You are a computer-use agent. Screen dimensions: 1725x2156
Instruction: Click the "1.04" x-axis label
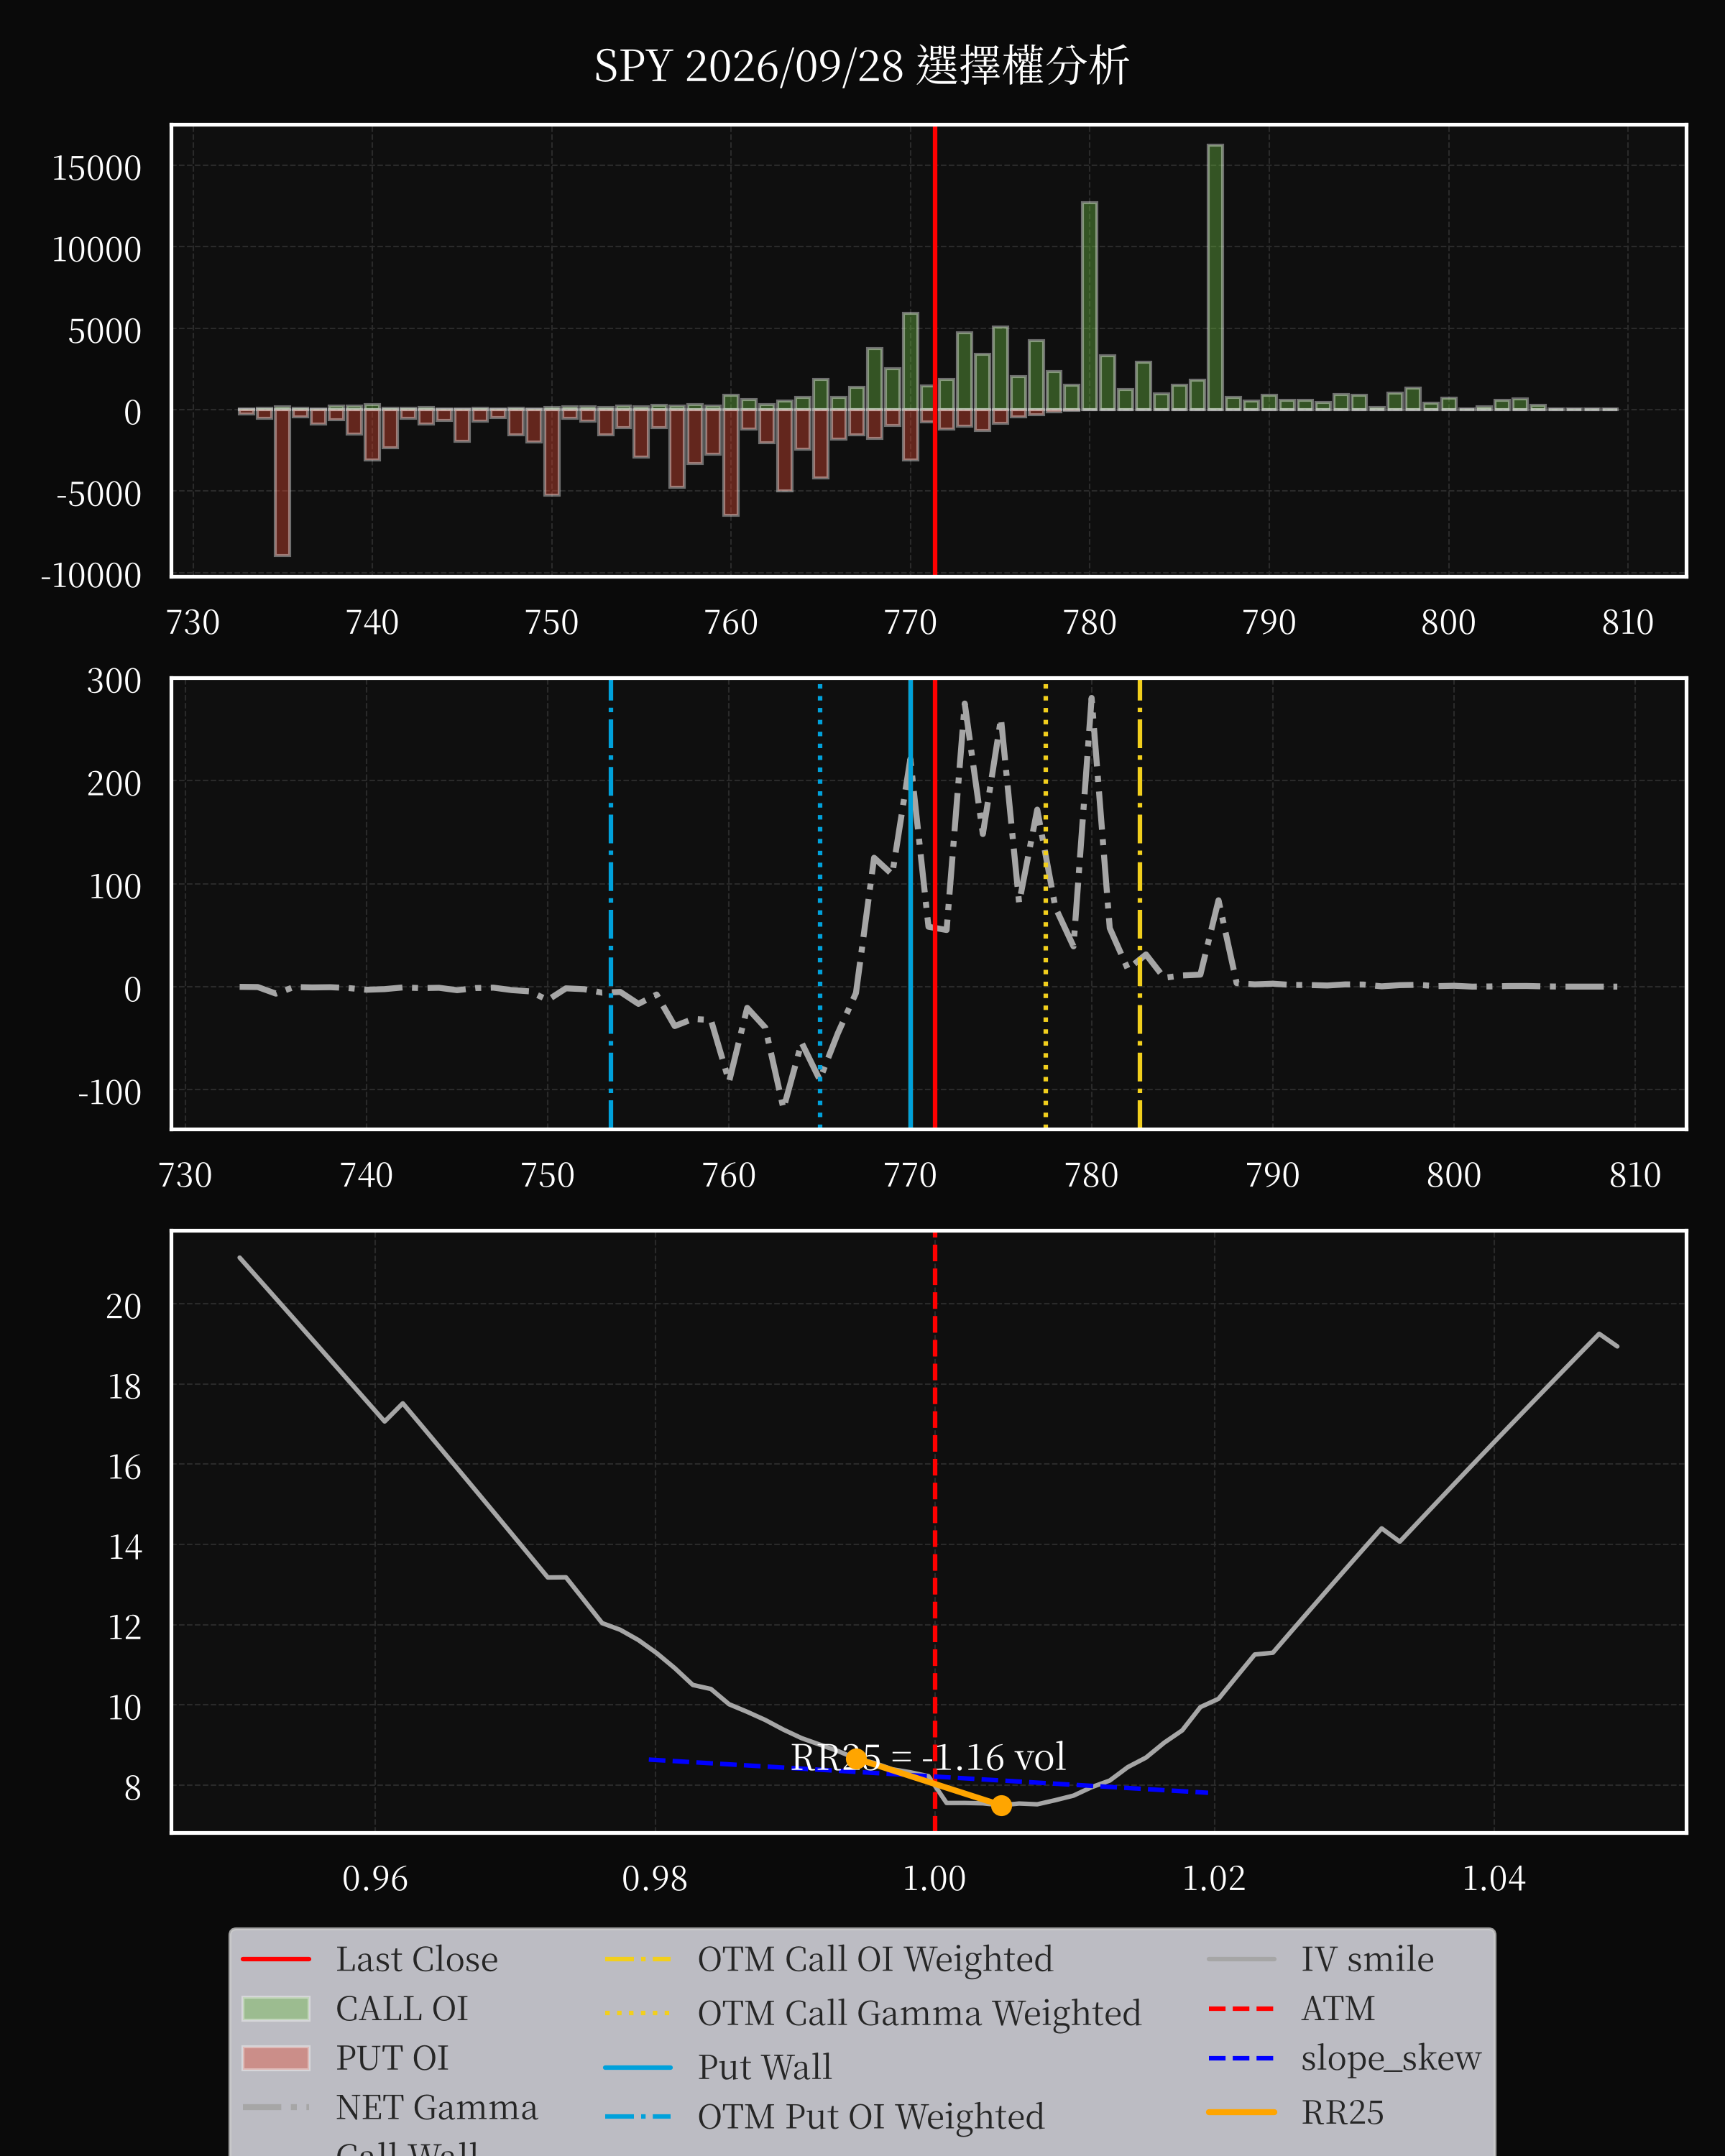1494,1879
